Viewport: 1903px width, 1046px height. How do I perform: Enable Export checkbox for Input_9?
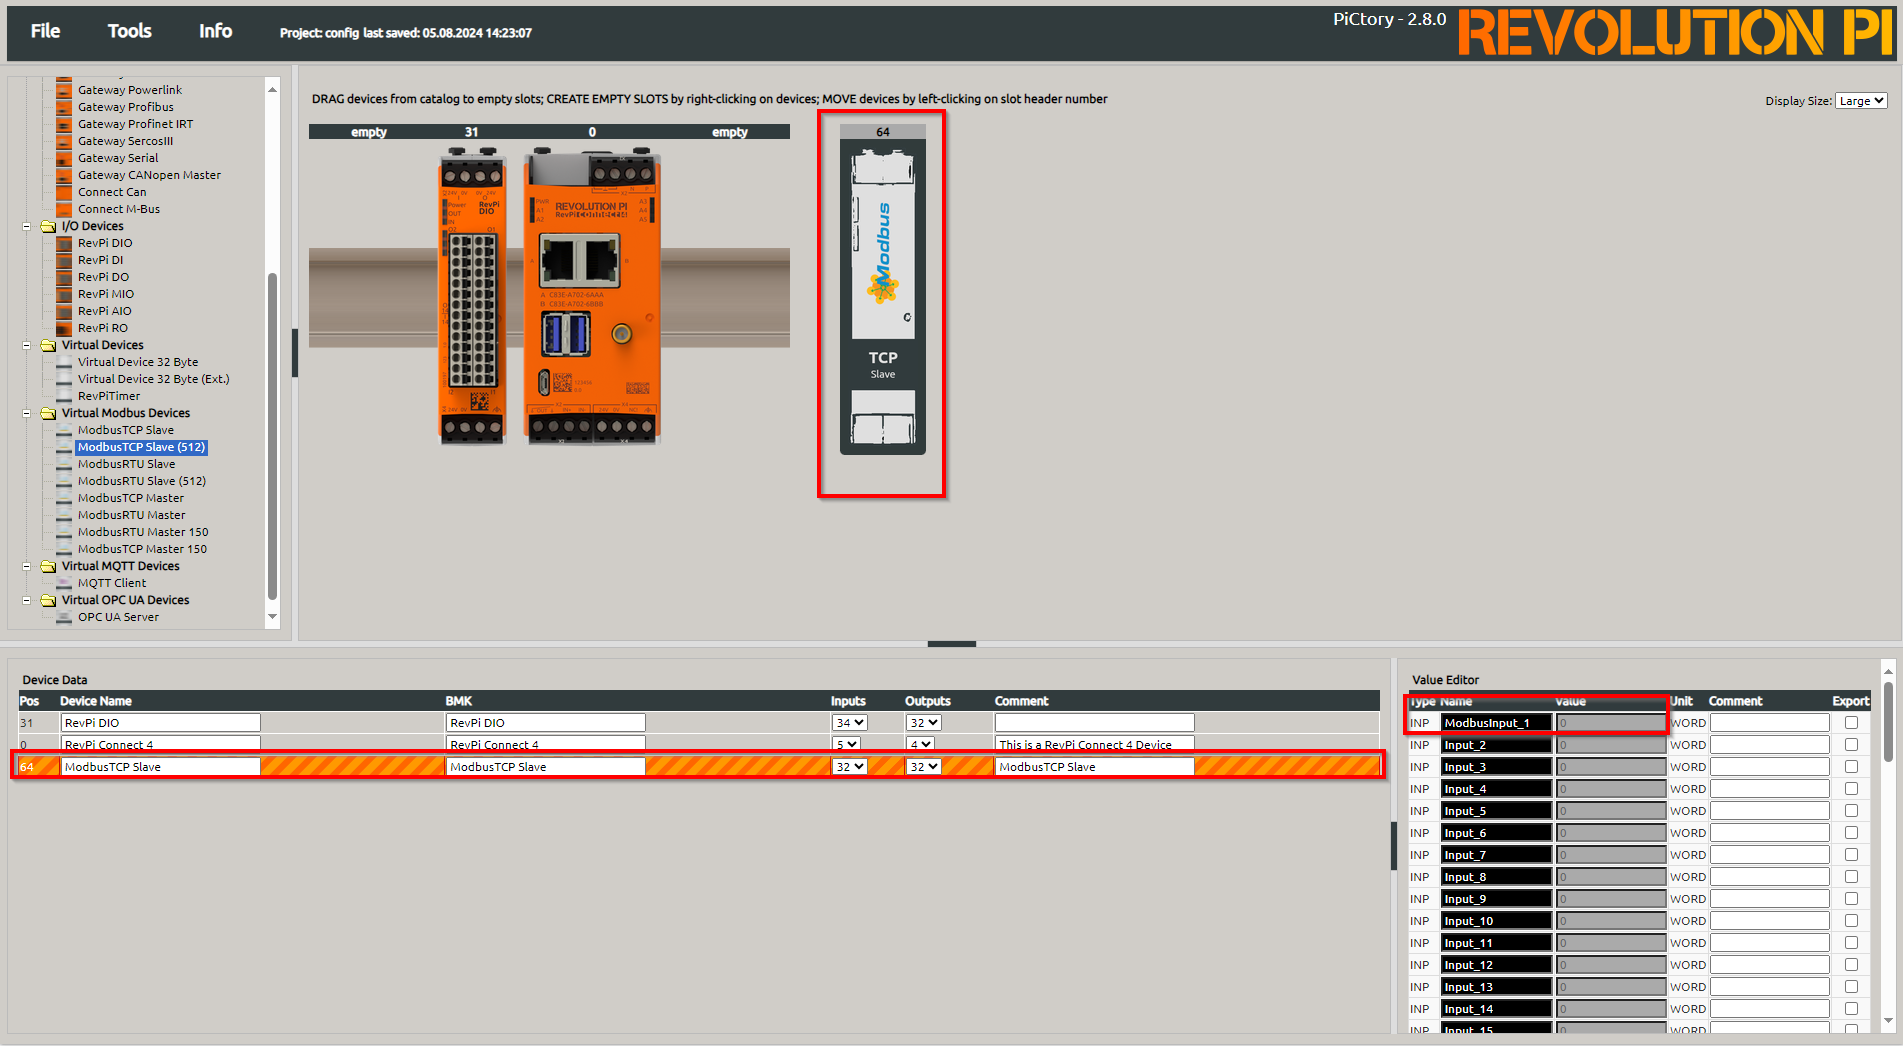[x=1851, y=899]
